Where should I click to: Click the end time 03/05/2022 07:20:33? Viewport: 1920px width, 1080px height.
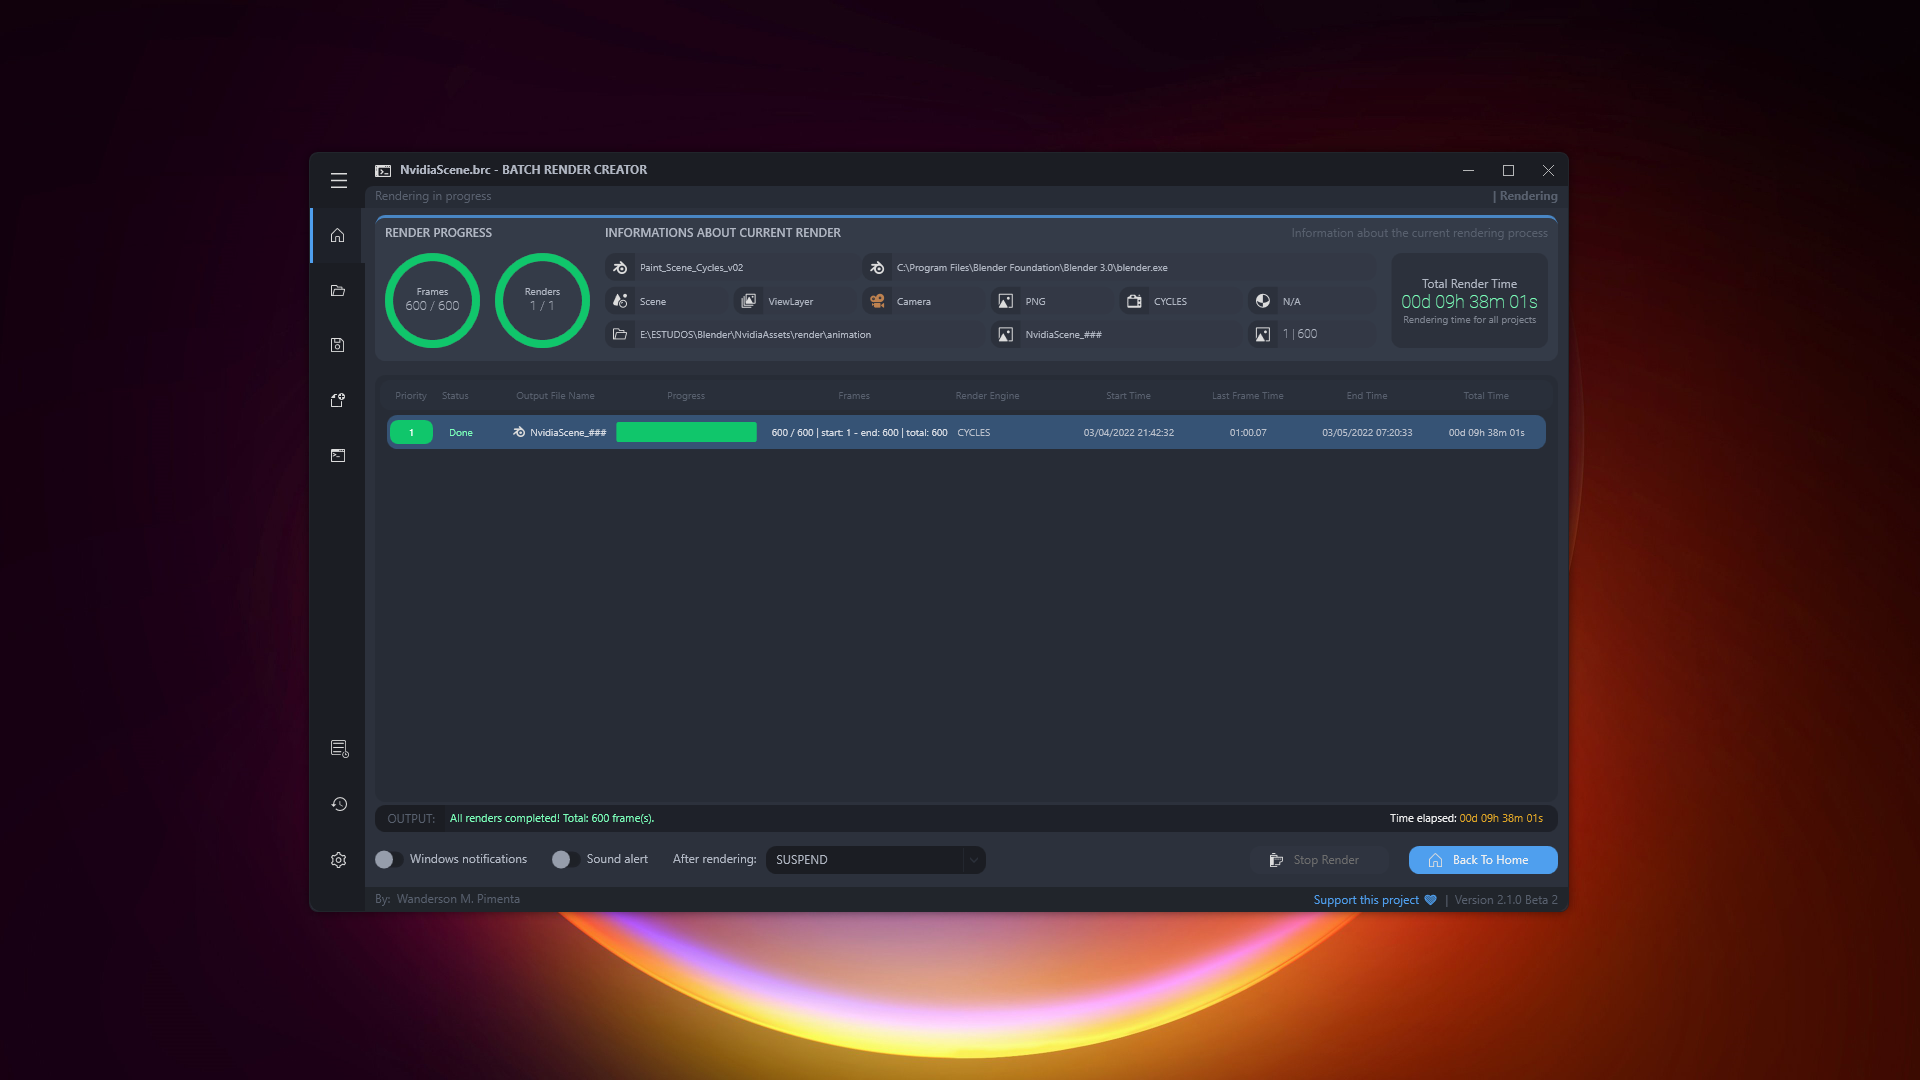1367,433
